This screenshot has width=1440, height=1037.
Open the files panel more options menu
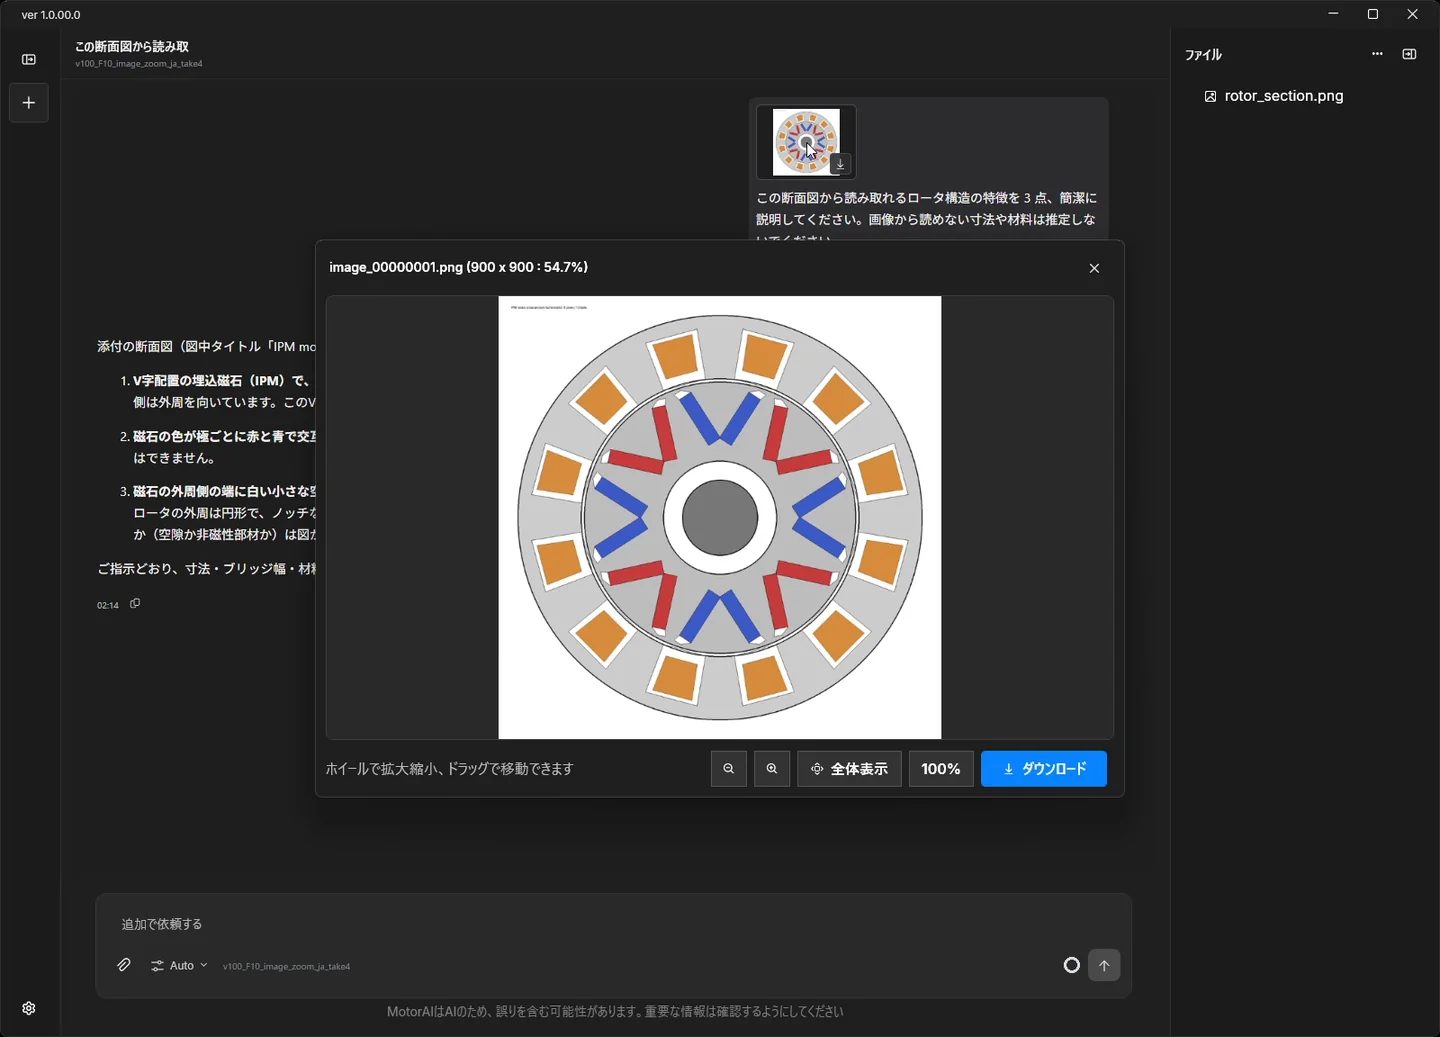click(x=1377, y=54)
